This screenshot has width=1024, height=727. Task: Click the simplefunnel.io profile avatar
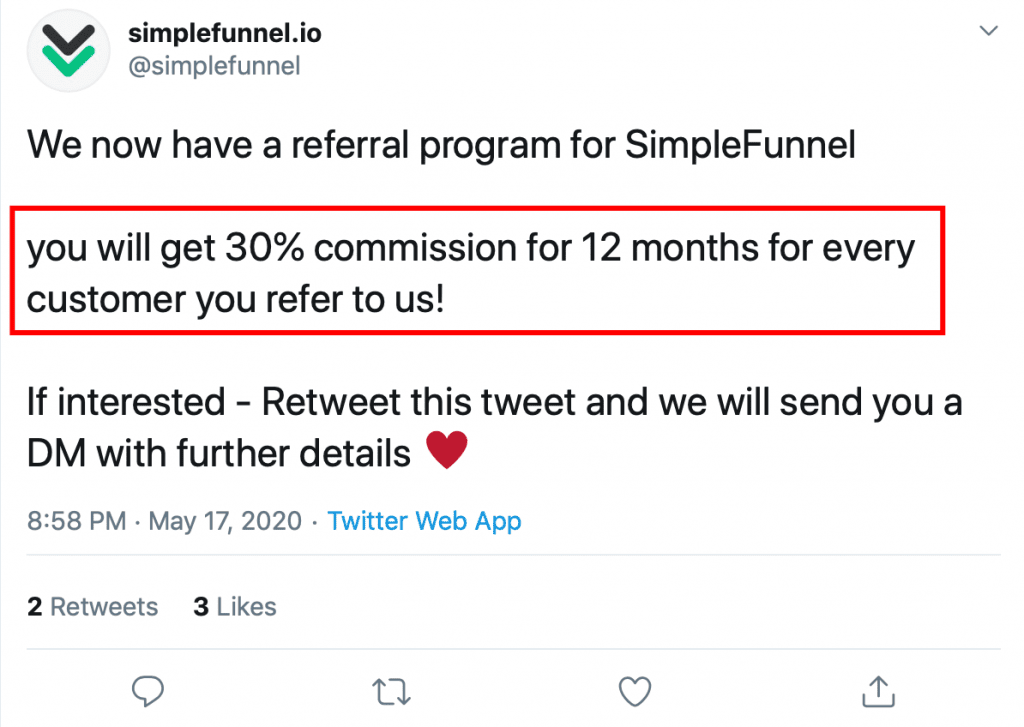68,49
